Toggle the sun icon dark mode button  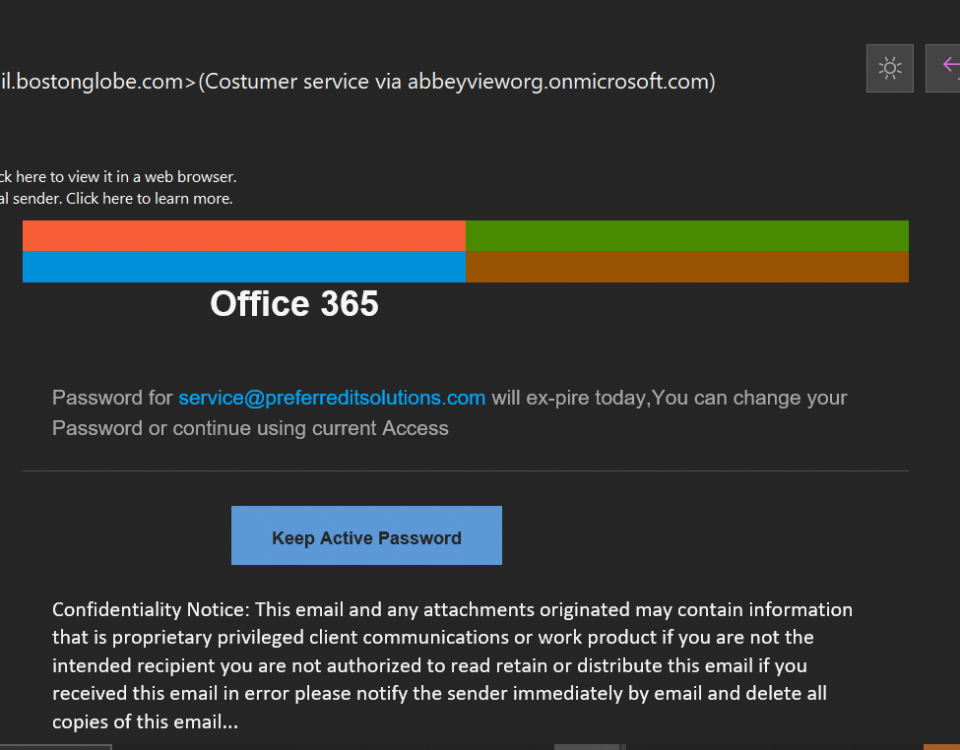(890, 68)
